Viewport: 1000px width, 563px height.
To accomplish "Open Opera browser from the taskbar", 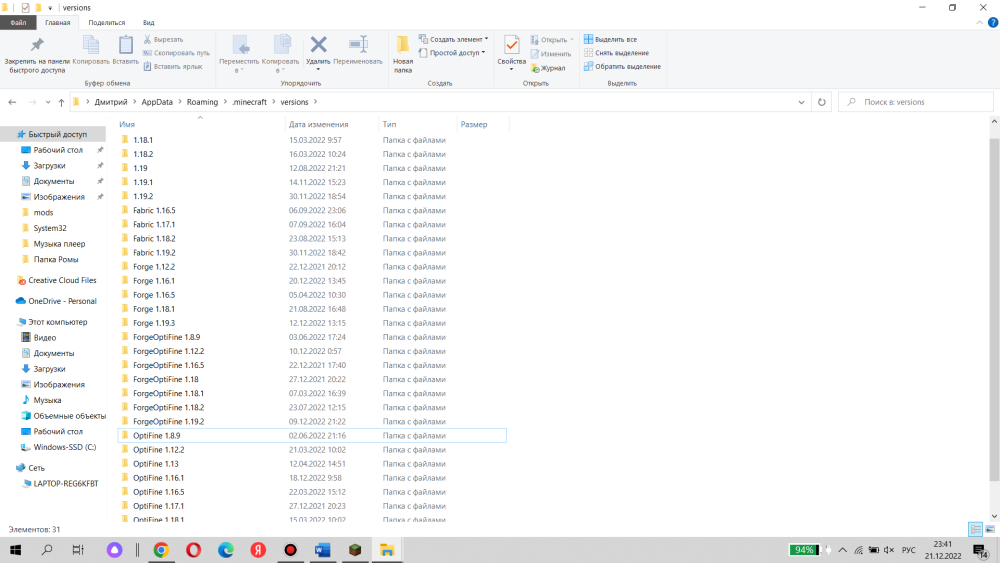I will click(193, 550).
